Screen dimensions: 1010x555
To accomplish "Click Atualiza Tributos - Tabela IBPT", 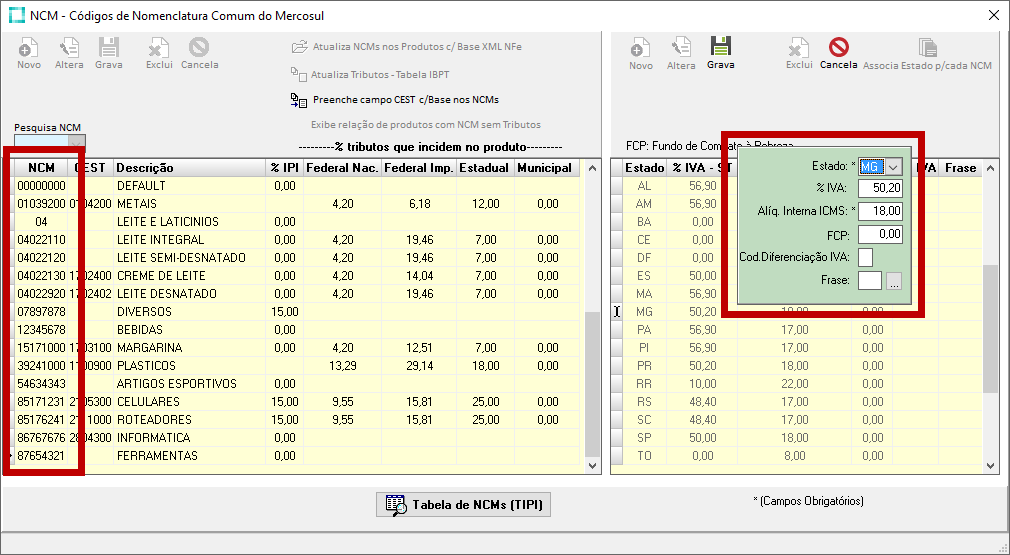I will [382, 74].
